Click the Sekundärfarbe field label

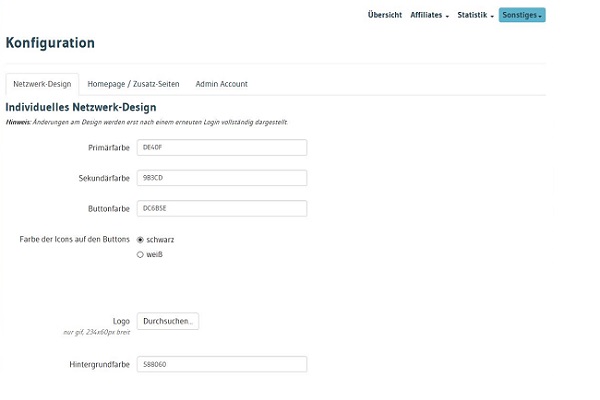point(104,178)
